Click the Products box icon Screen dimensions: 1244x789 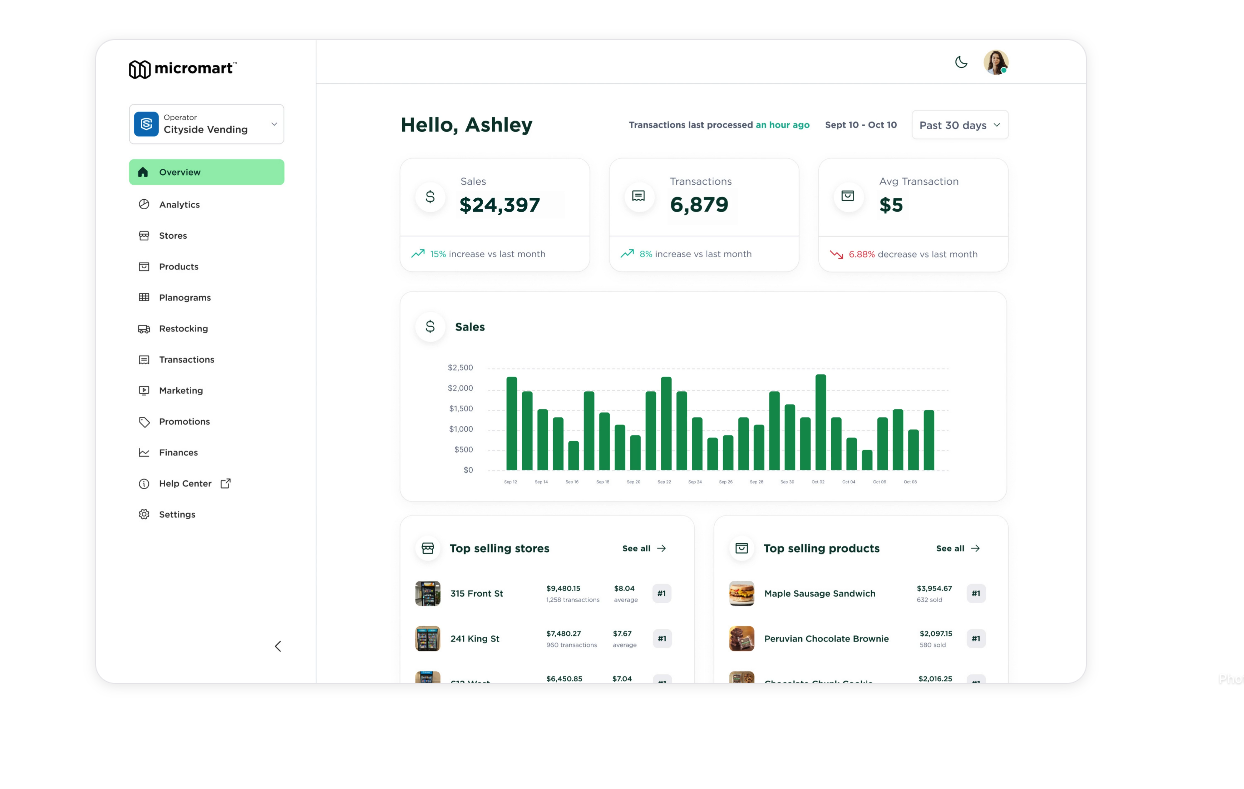(144, 267)
